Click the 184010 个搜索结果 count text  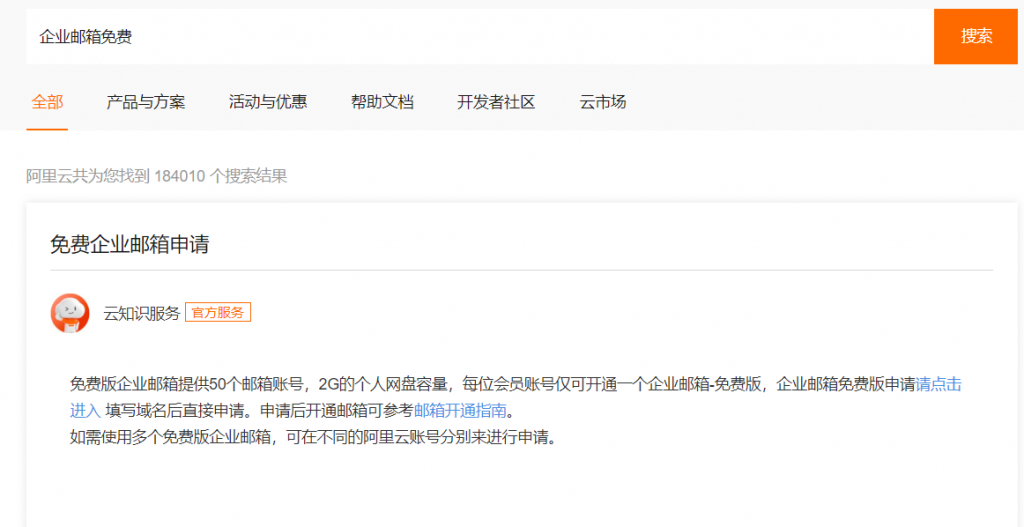[220, 177]
